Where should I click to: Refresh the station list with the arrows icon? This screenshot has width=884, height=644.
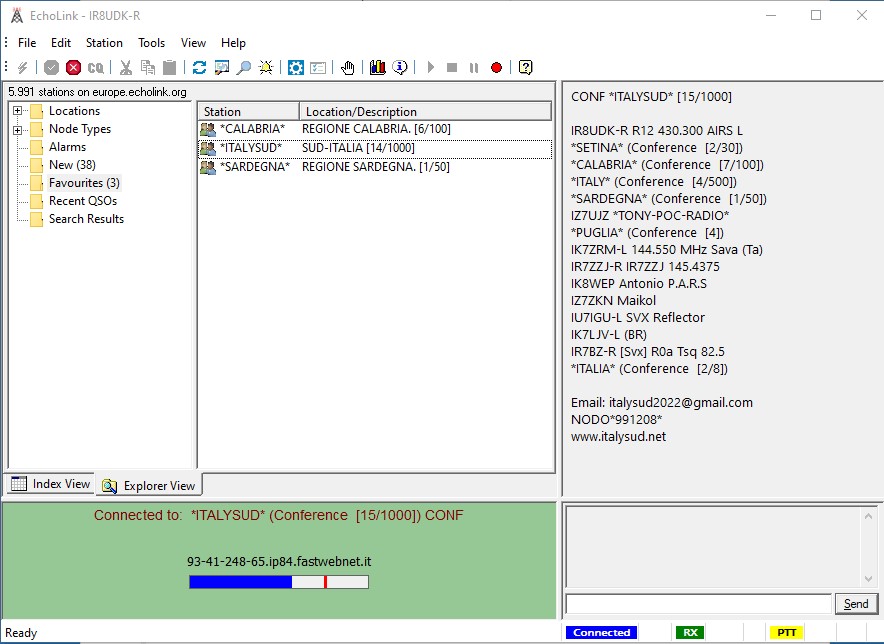click(199, 68)
